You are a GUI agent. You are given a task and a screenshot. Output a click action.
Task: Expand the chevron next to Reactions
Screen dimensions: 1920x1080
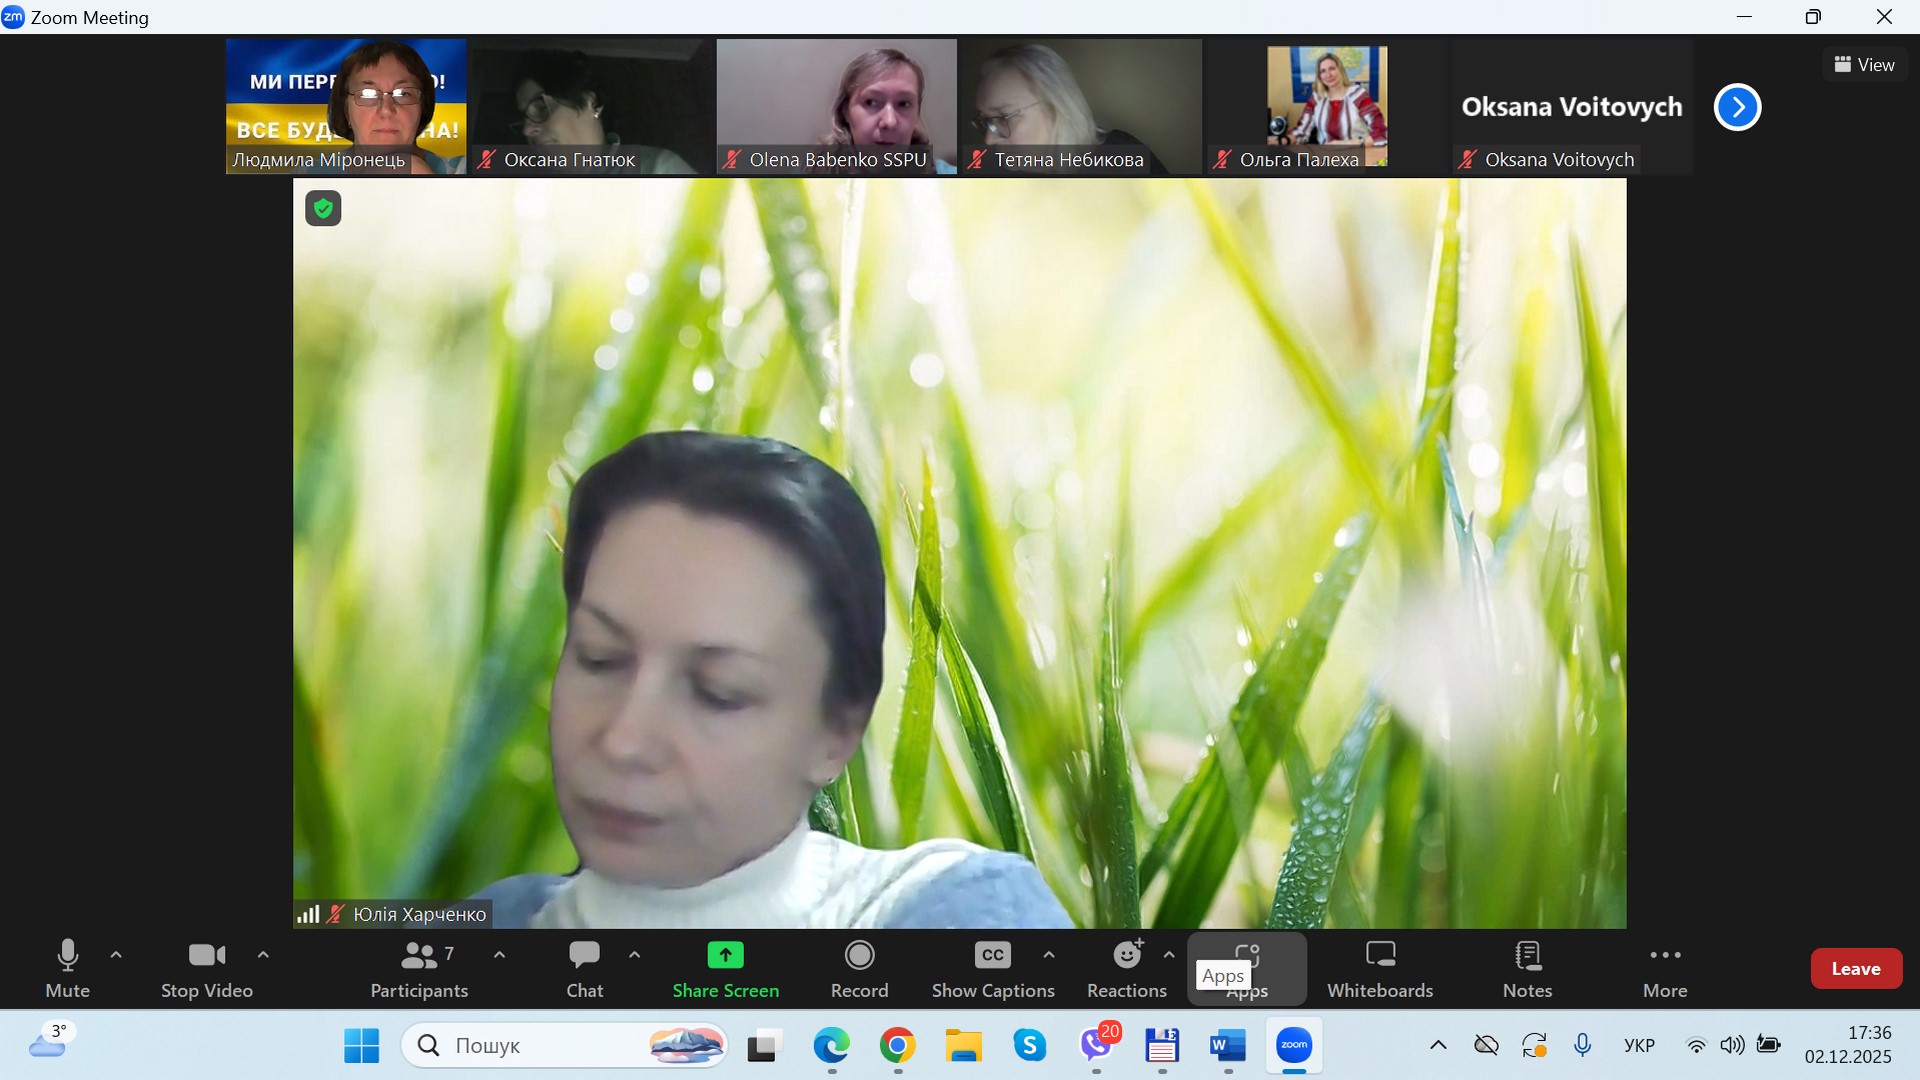pyautogui.click(x=1169, y=955)
